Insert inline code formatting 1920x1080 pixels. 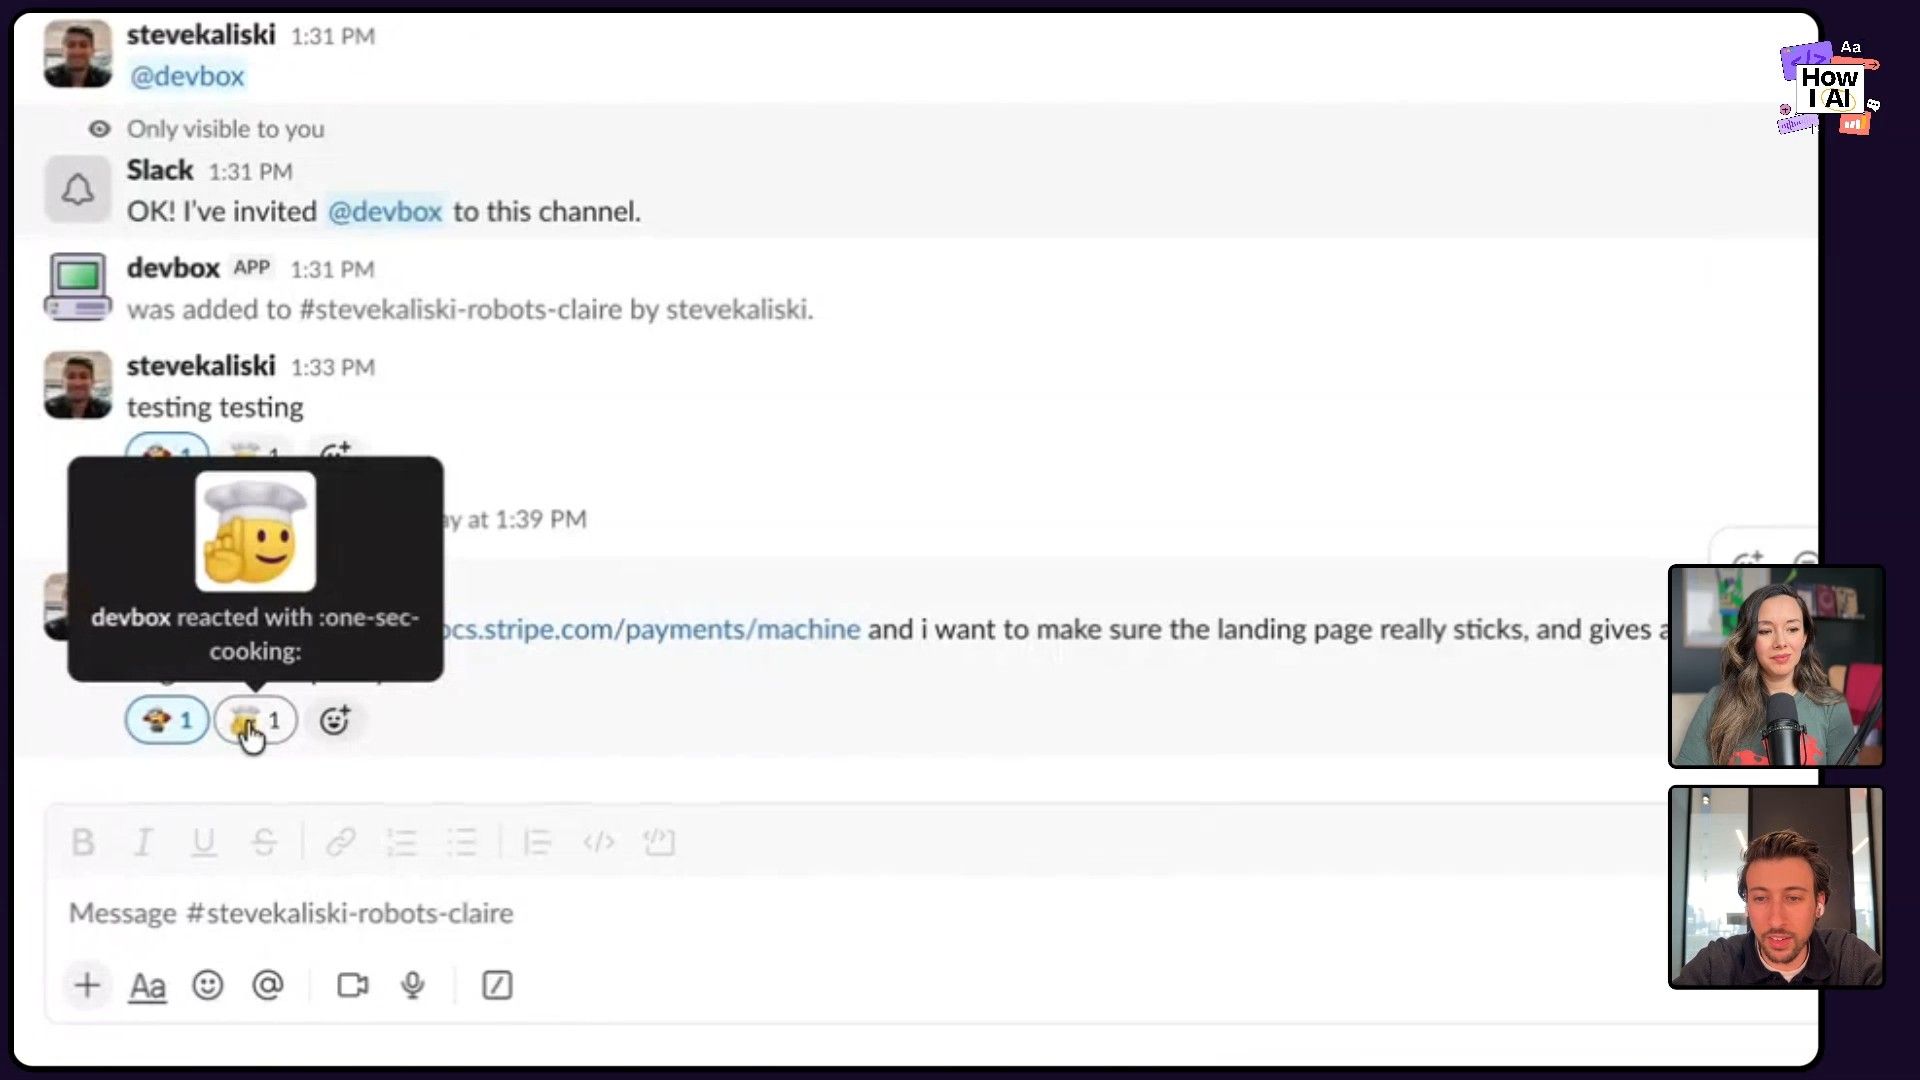coord(598,843)
